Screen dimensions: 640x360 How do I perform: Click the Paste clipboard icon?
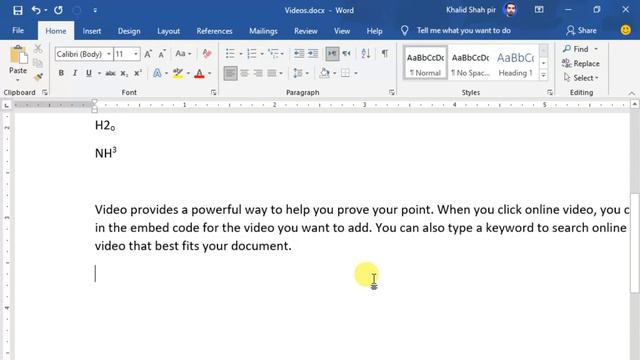(x=18, y=55)
